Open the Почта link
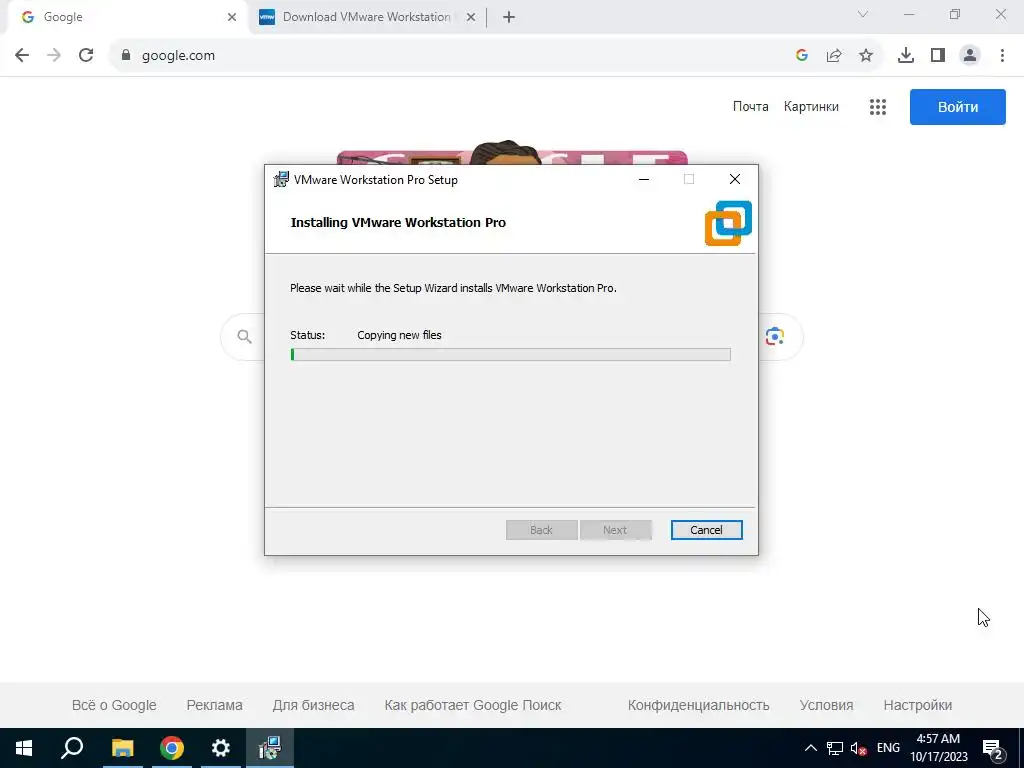This screenshot has height=768, width=1024. [x=750, y=106]
